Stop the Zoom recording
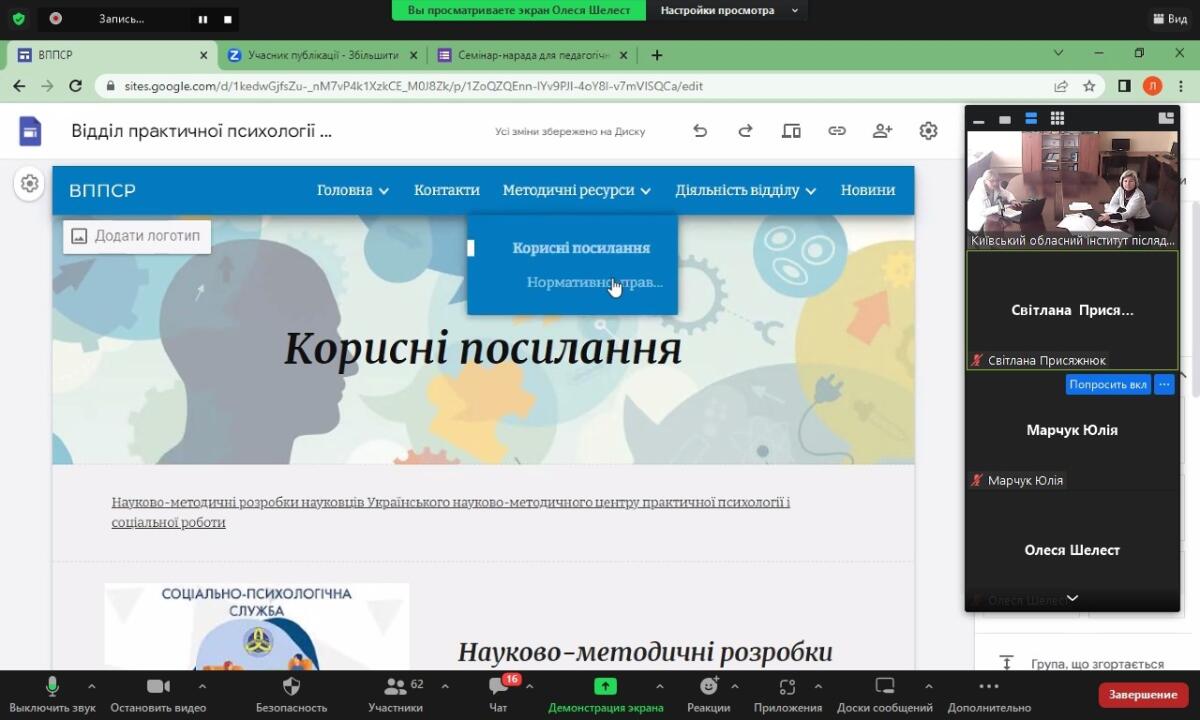Screen dimensions: 1200x720 (228, 19)
